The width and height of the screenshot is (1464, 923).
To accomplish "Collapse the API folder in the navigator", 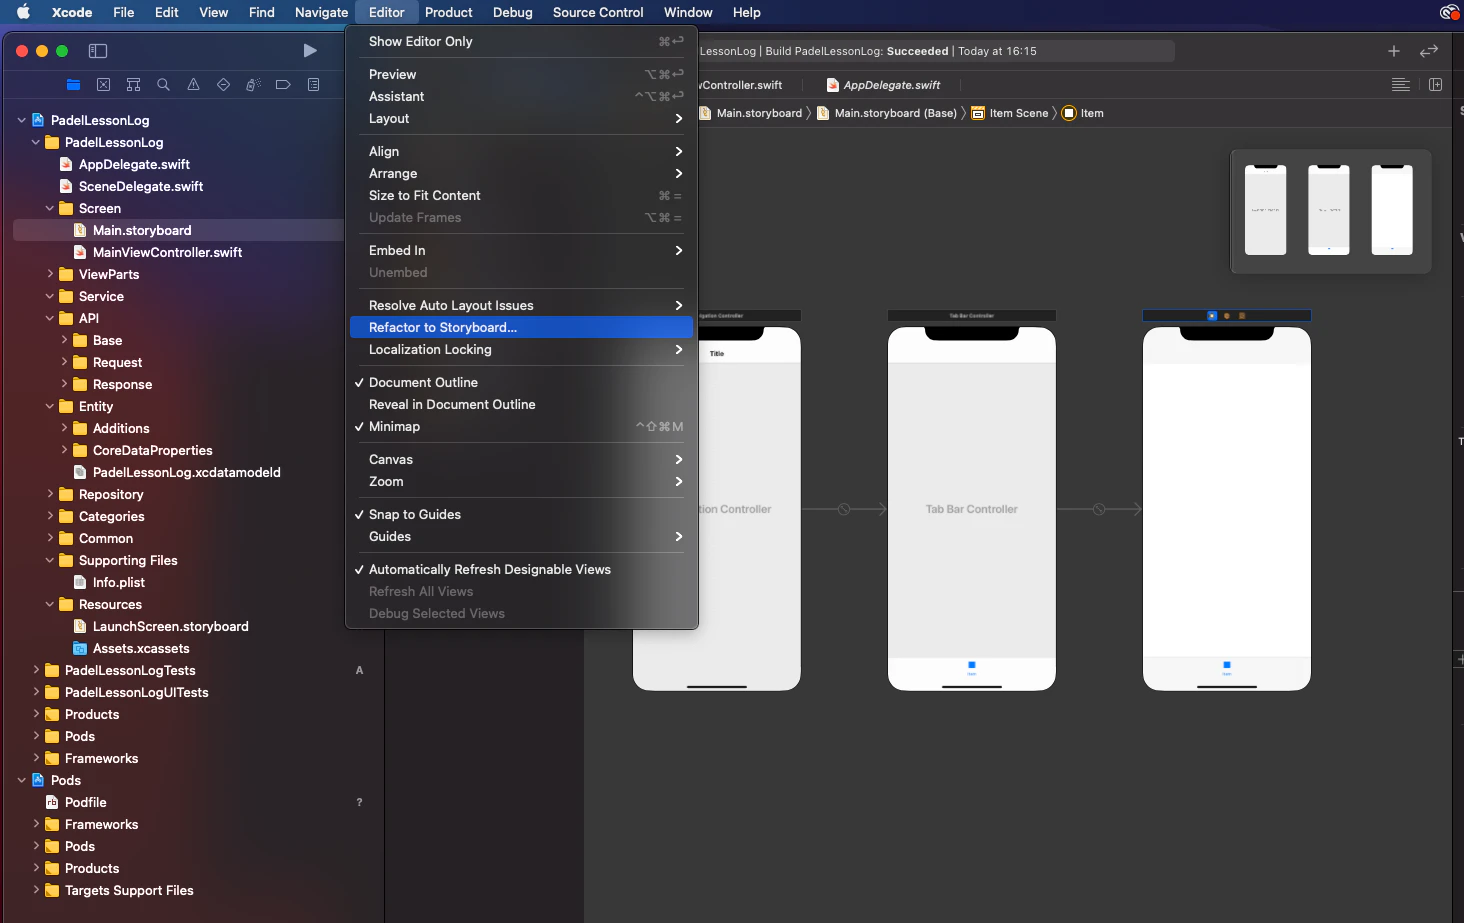I will click(x=50, y=318).
